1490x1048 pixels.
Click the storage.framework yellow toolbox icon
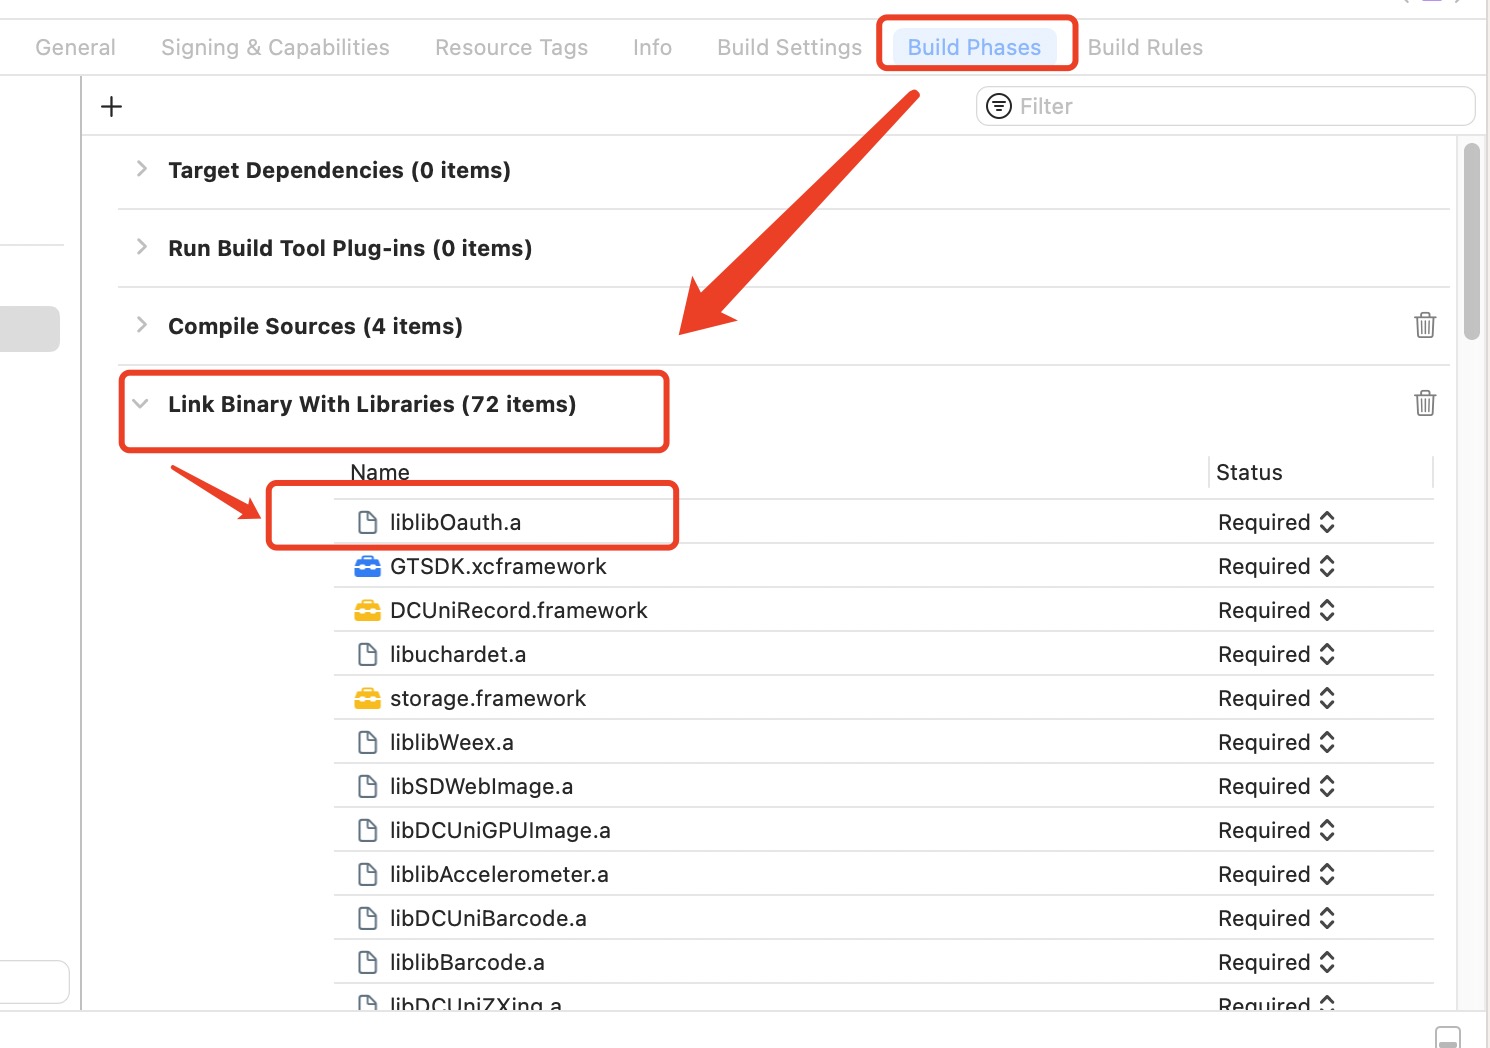[x=368, y=699]
